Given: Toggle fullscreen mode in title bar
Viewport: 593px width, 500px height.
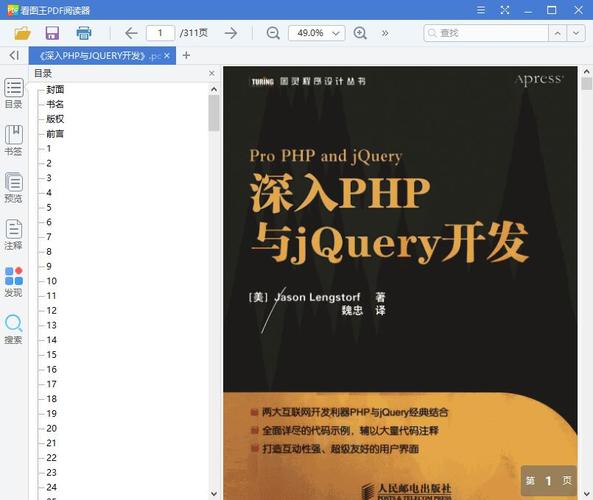Looking at the screenshot, I should coord(505,10).
